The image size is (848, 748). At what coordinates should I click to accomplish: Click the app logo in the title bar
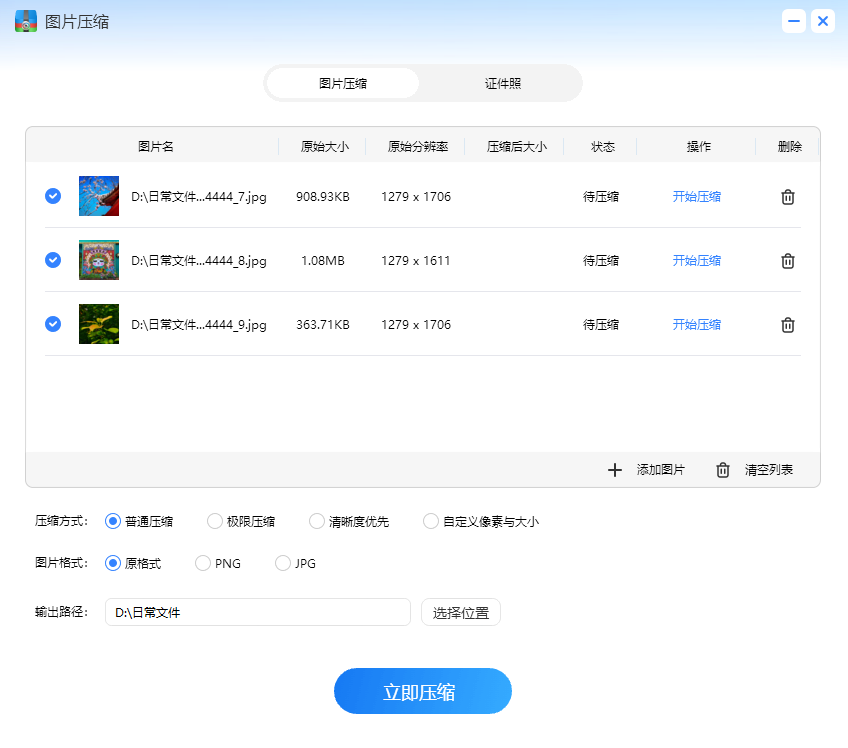[x=25, y=20]
